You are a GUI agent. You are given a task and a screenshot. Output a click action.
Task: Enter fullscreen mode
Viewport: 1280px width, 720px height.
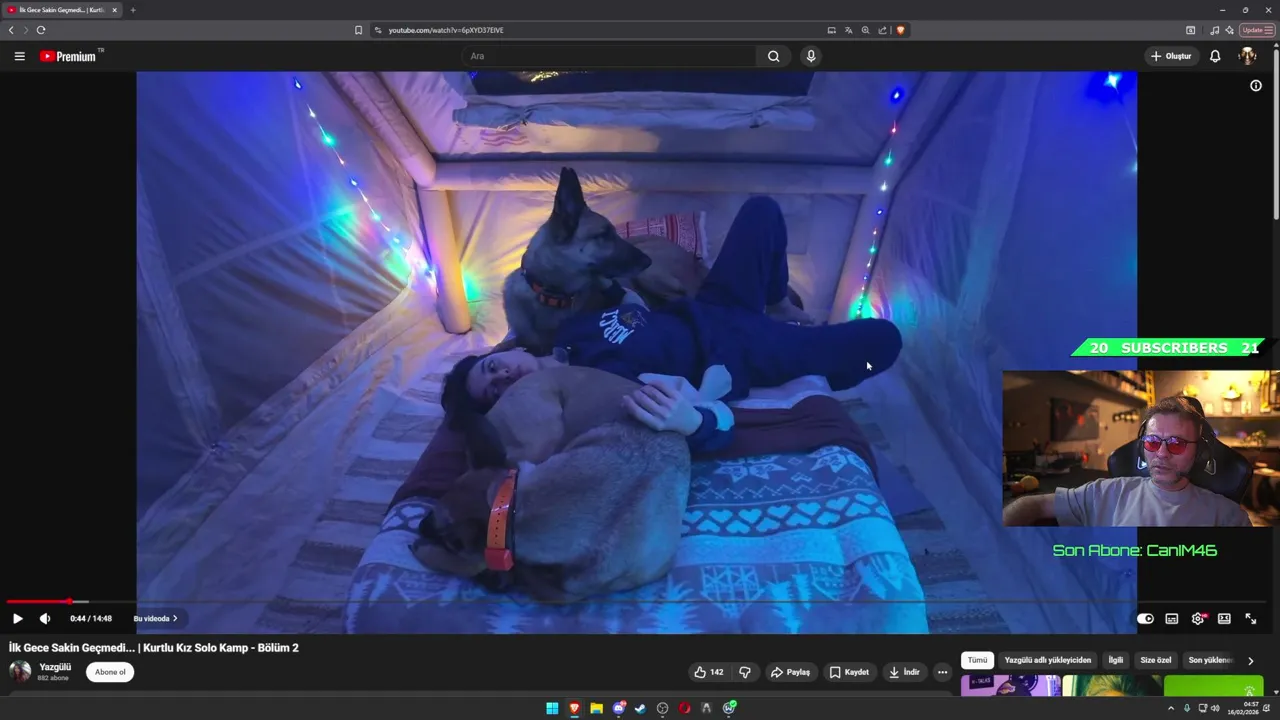tap(1250, 618)
